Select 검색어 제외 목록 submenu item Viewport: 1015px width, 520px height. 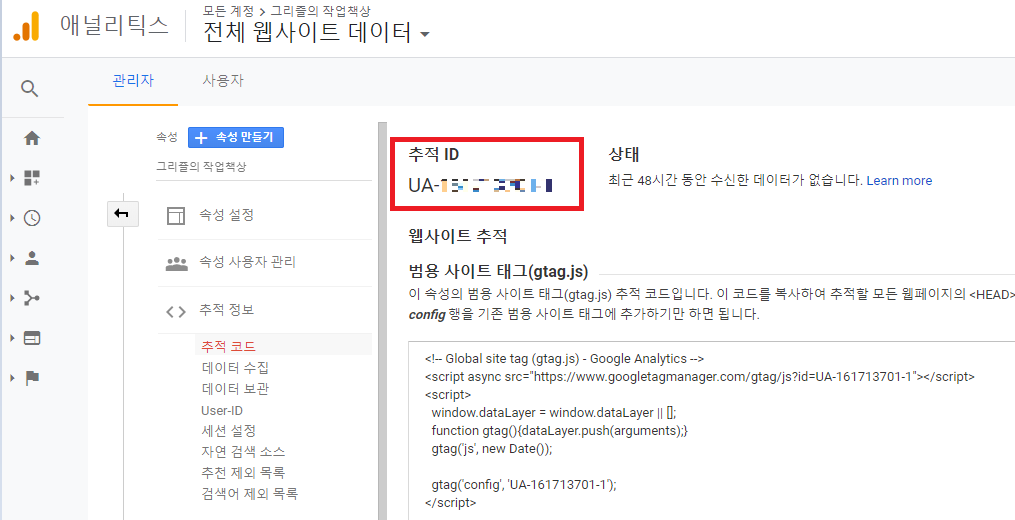pyautogui.click(x=249, y=493)
